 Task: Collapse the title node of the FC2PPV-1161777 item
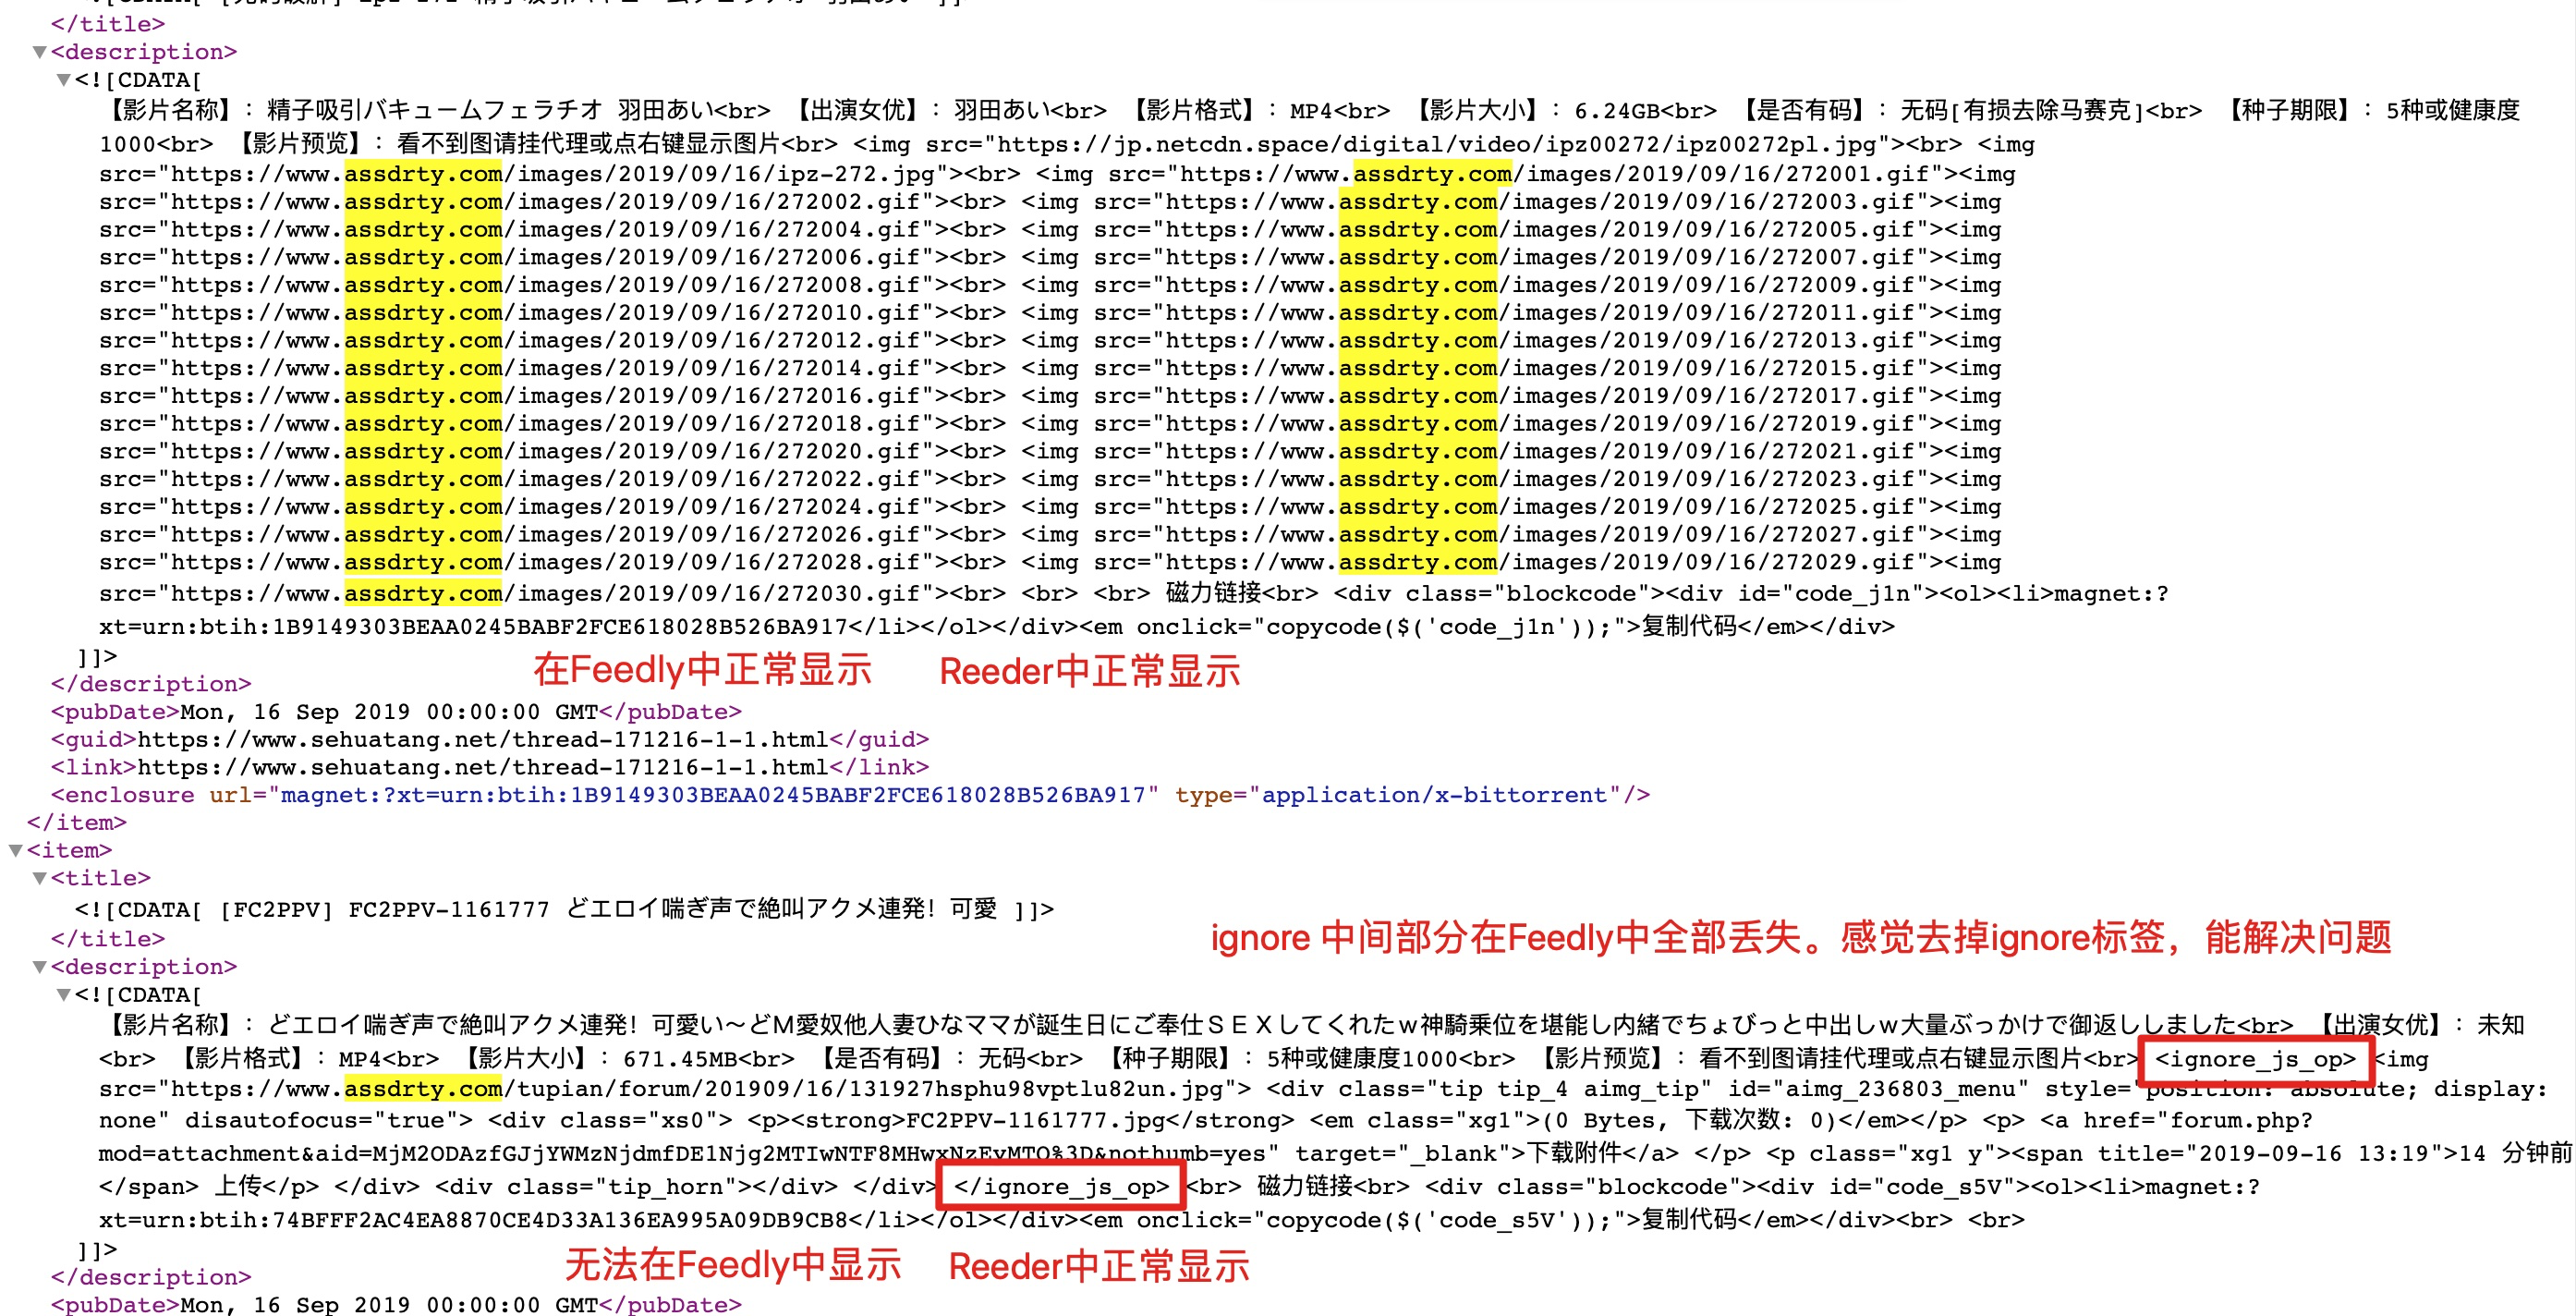click(x=40, y=879)
